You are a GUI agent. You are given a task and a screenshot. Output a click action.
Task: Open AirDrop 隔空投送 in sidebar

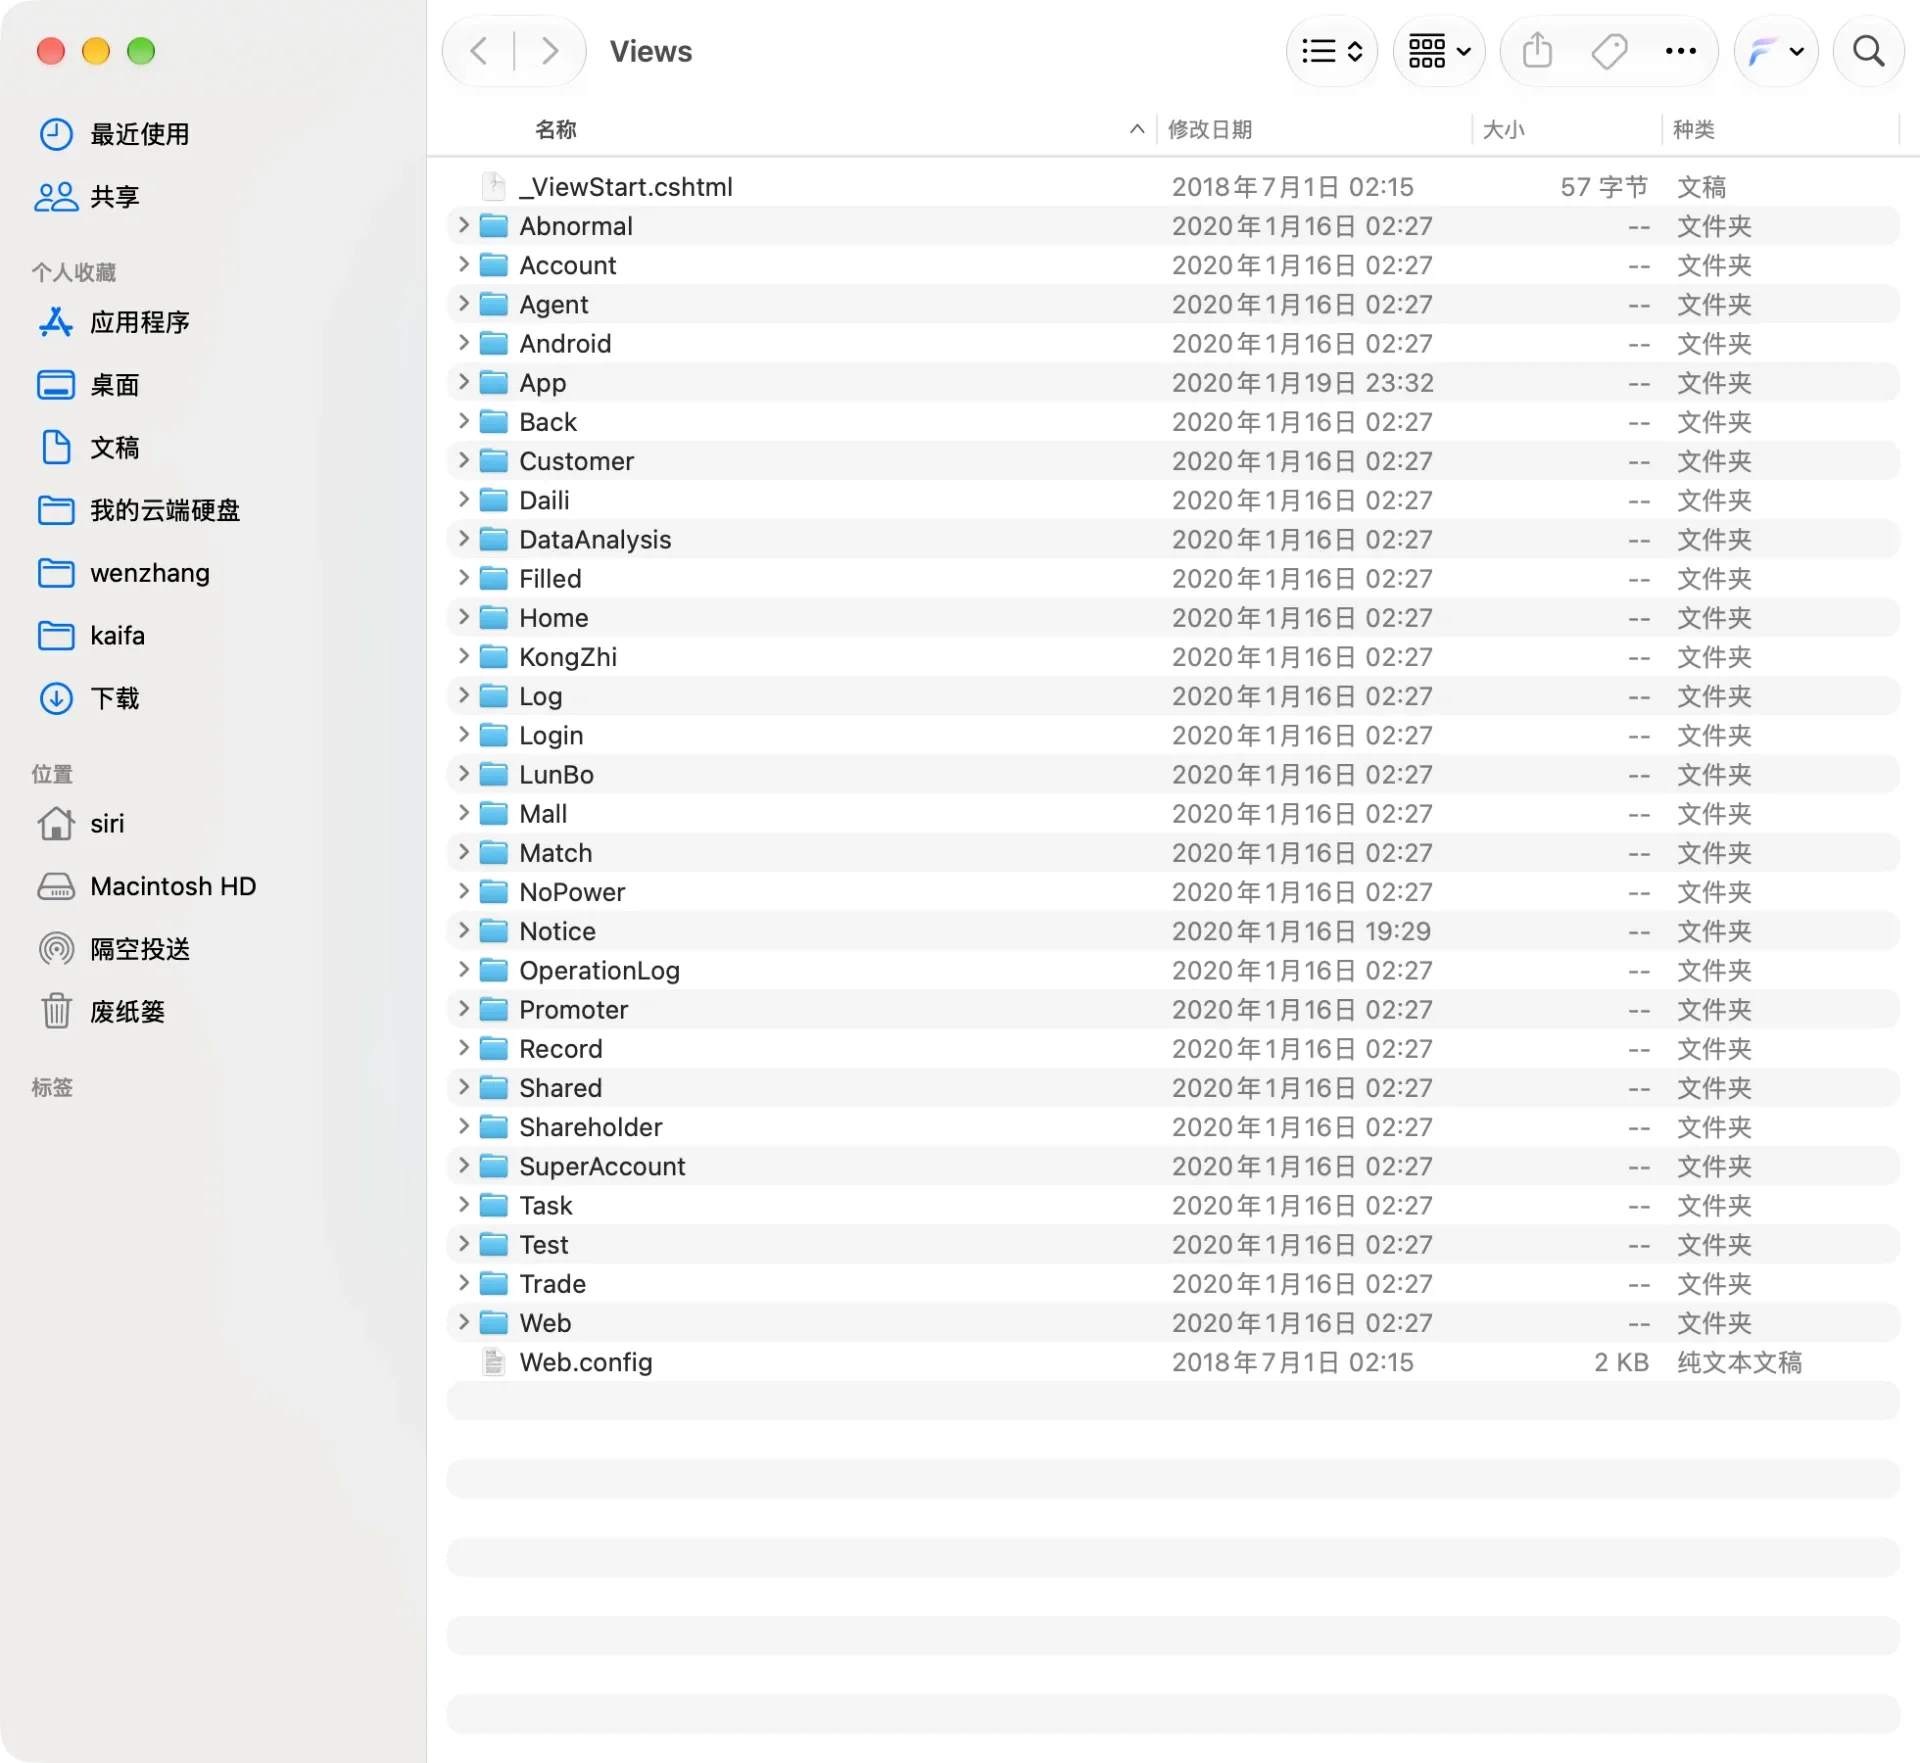pos(114,948)
